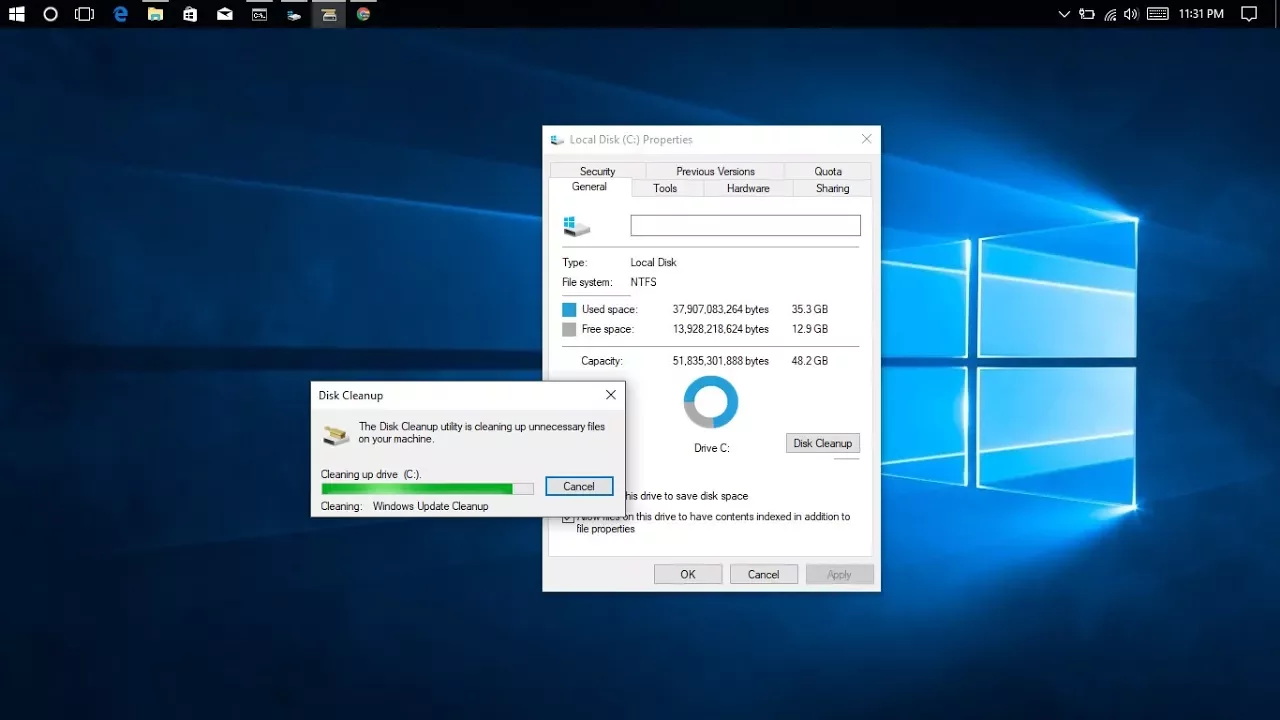
Task: Click the '13,928,218,624 bytes' free value
Action: tap(720, 329)
